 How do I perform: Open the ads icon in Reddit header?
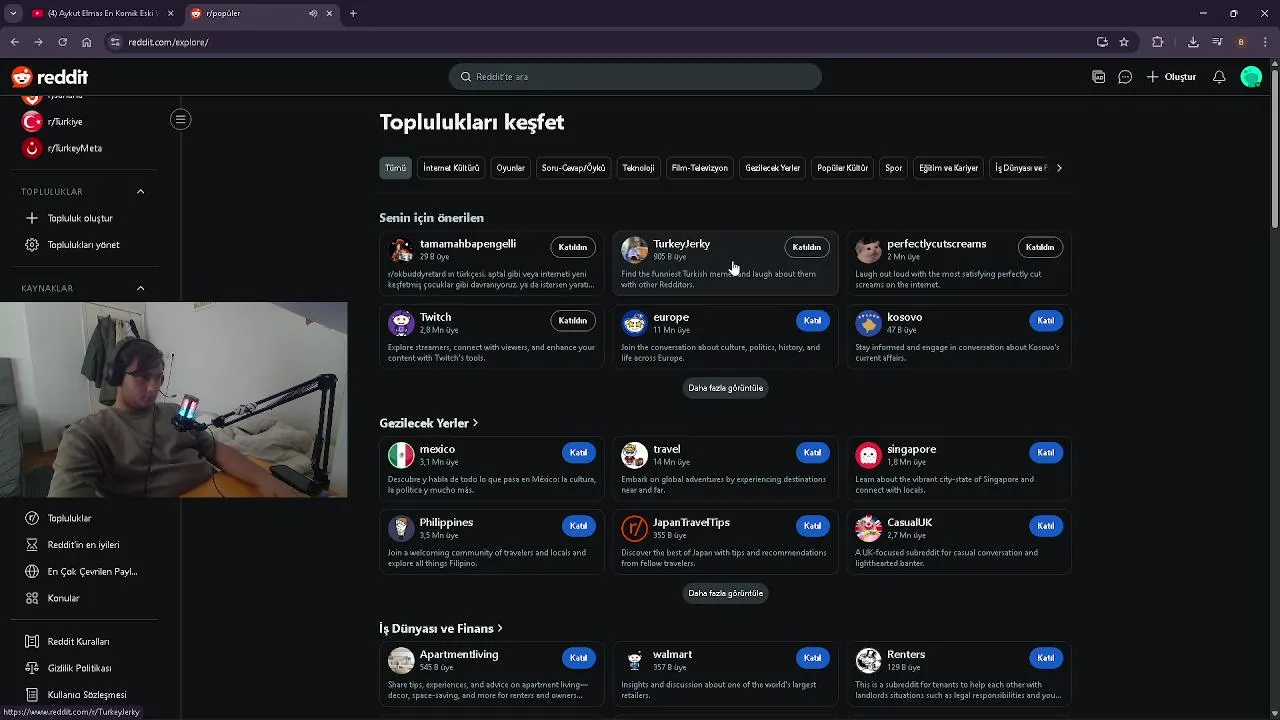coord(1098,77)
